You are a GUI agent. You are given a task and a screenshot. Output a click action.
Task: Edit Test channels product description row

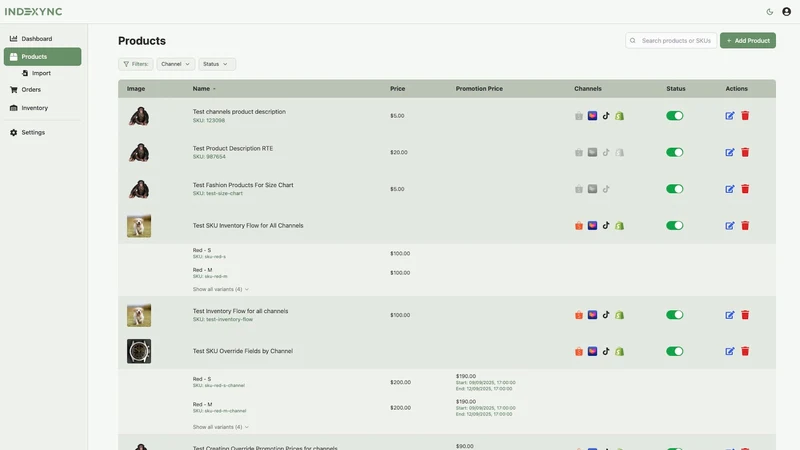pyautogui.click(x=730, y=116)
